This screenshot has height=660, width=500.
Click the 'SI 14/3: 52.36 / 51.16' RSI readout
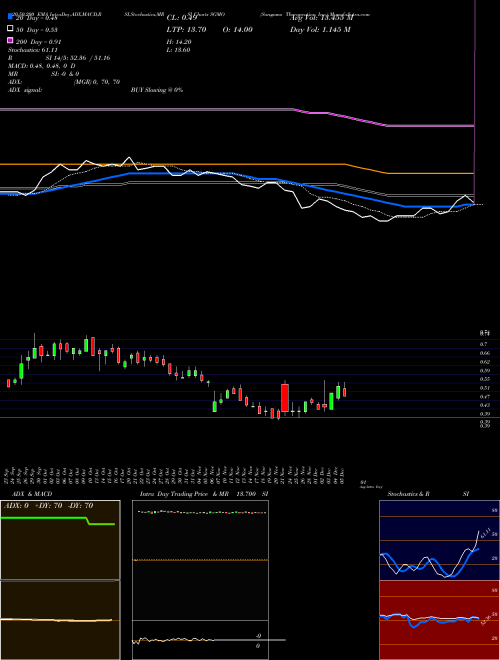78,58
